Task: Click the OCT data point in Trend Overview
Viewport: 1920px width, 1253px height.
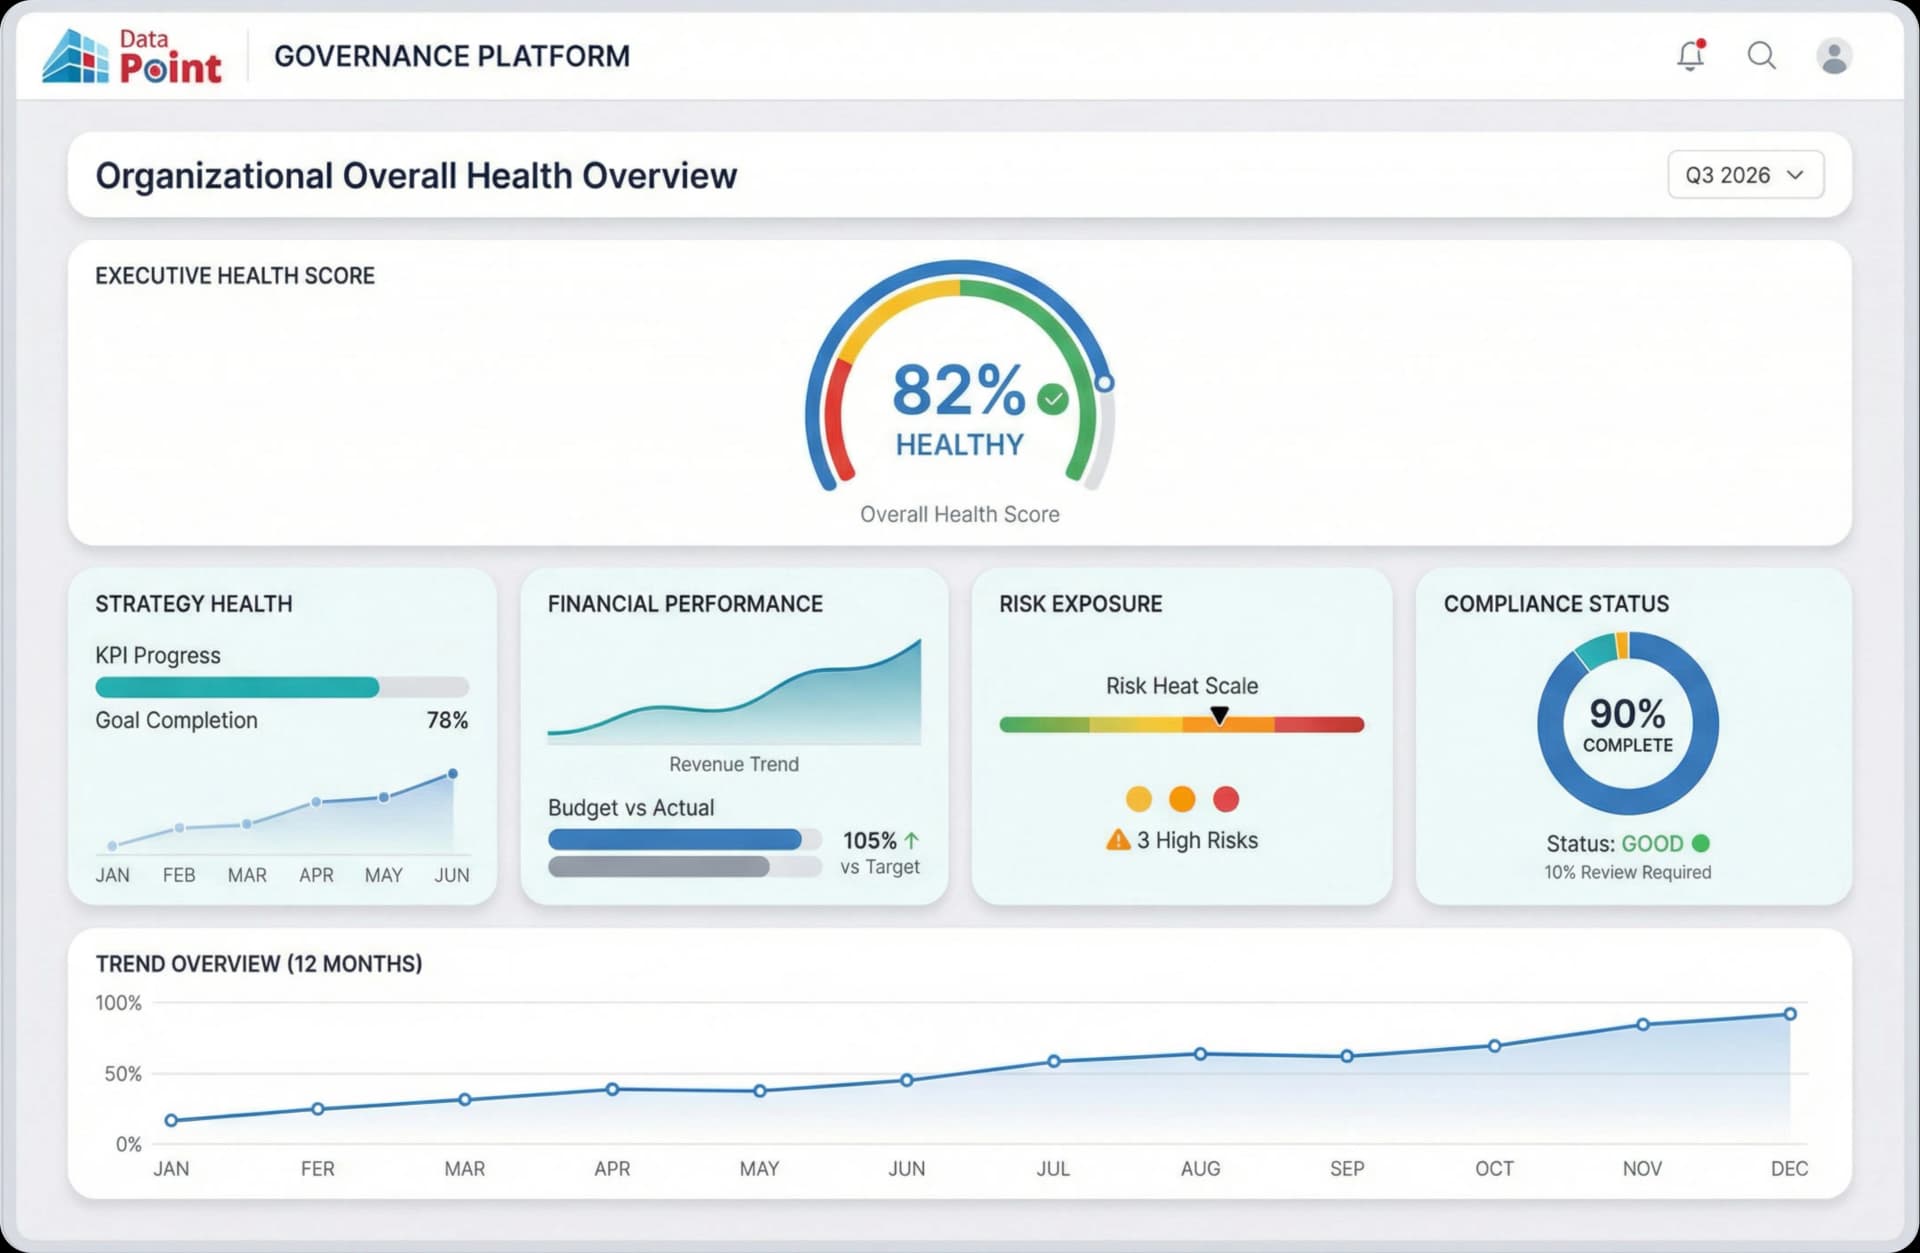Action: (x=1494, y=1046)
